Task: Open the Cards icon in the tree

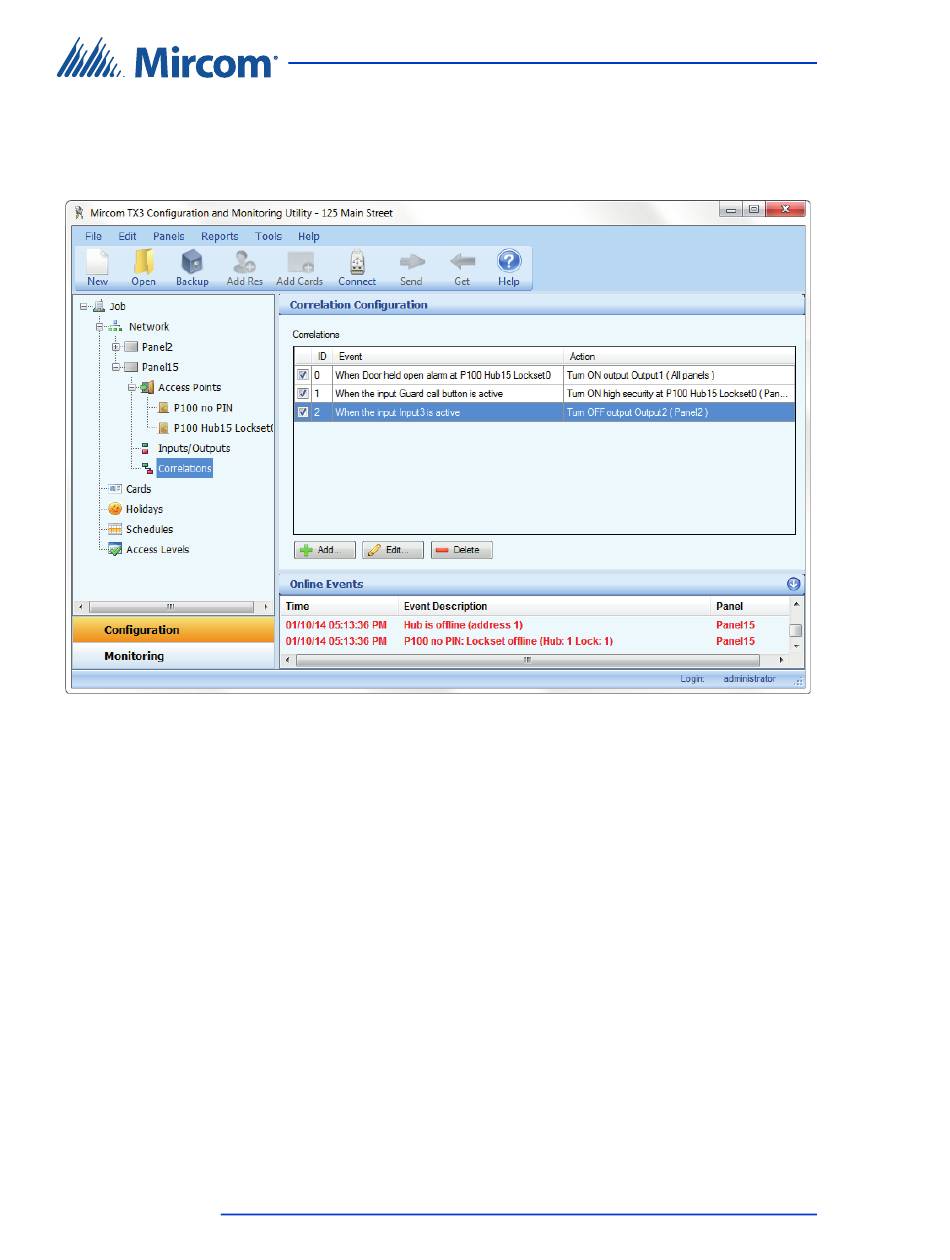Action: (115, 489)
